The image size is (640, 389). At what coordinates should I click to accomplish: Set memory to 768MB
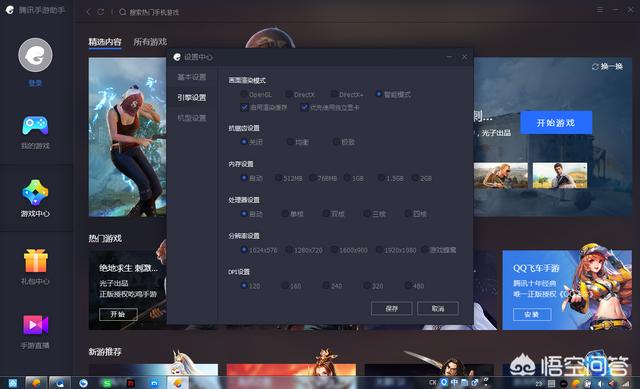point(313,178)
